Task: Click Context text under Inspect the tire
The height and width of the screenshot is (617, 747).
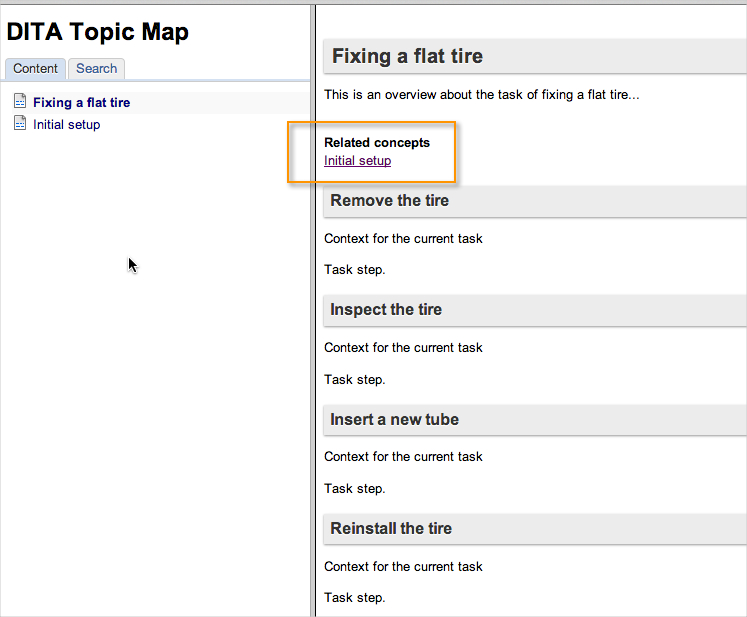Action: tap(403, 348)
